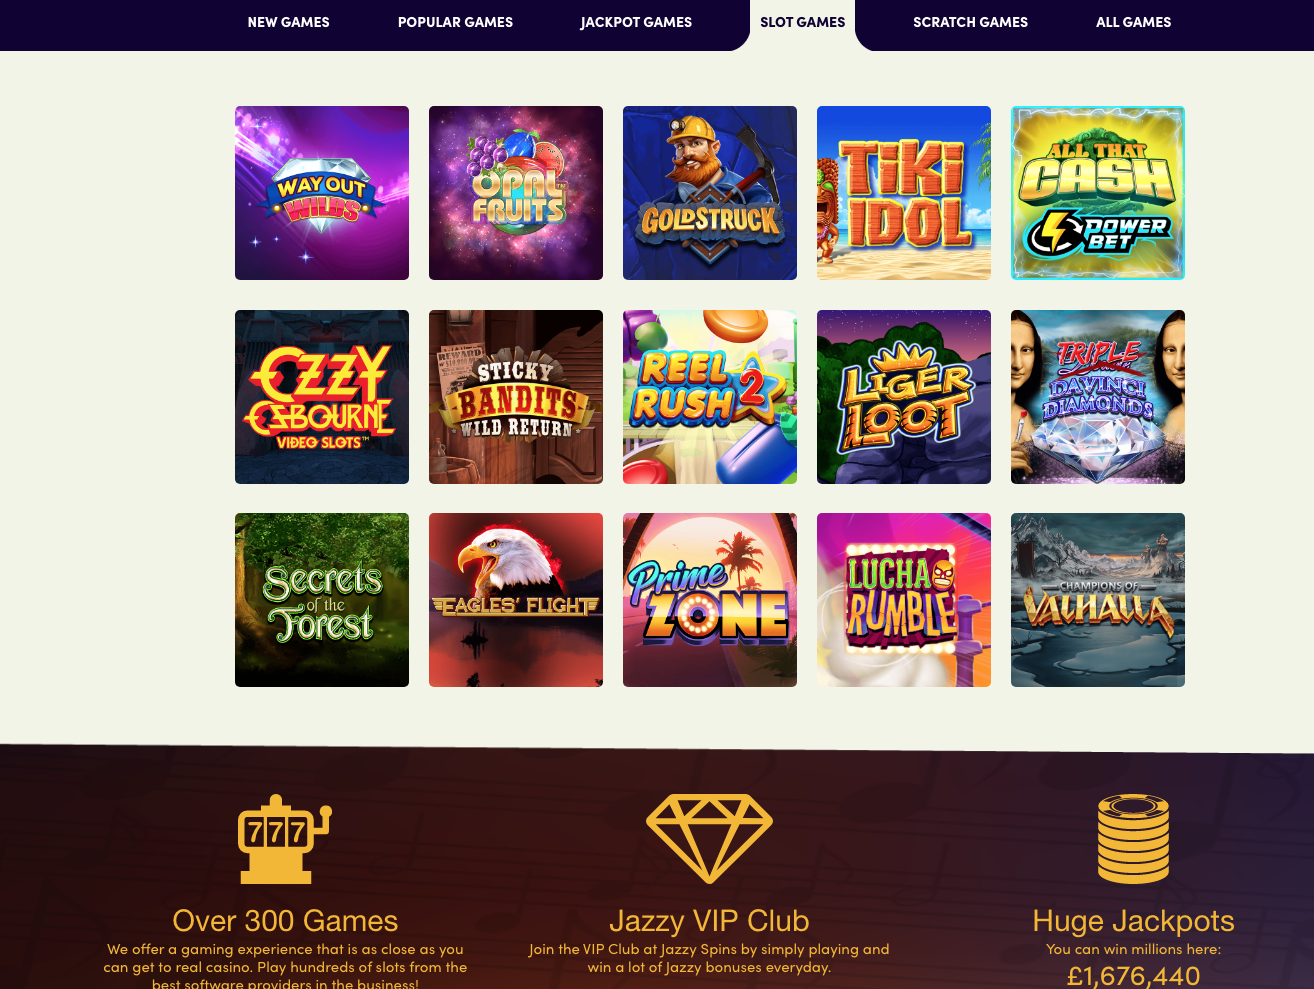Image resolution: width=1314 pixels, height=989 pixels.
Task: Switch to the Jackpot Games tab
Action: click(x=636, y=22)
